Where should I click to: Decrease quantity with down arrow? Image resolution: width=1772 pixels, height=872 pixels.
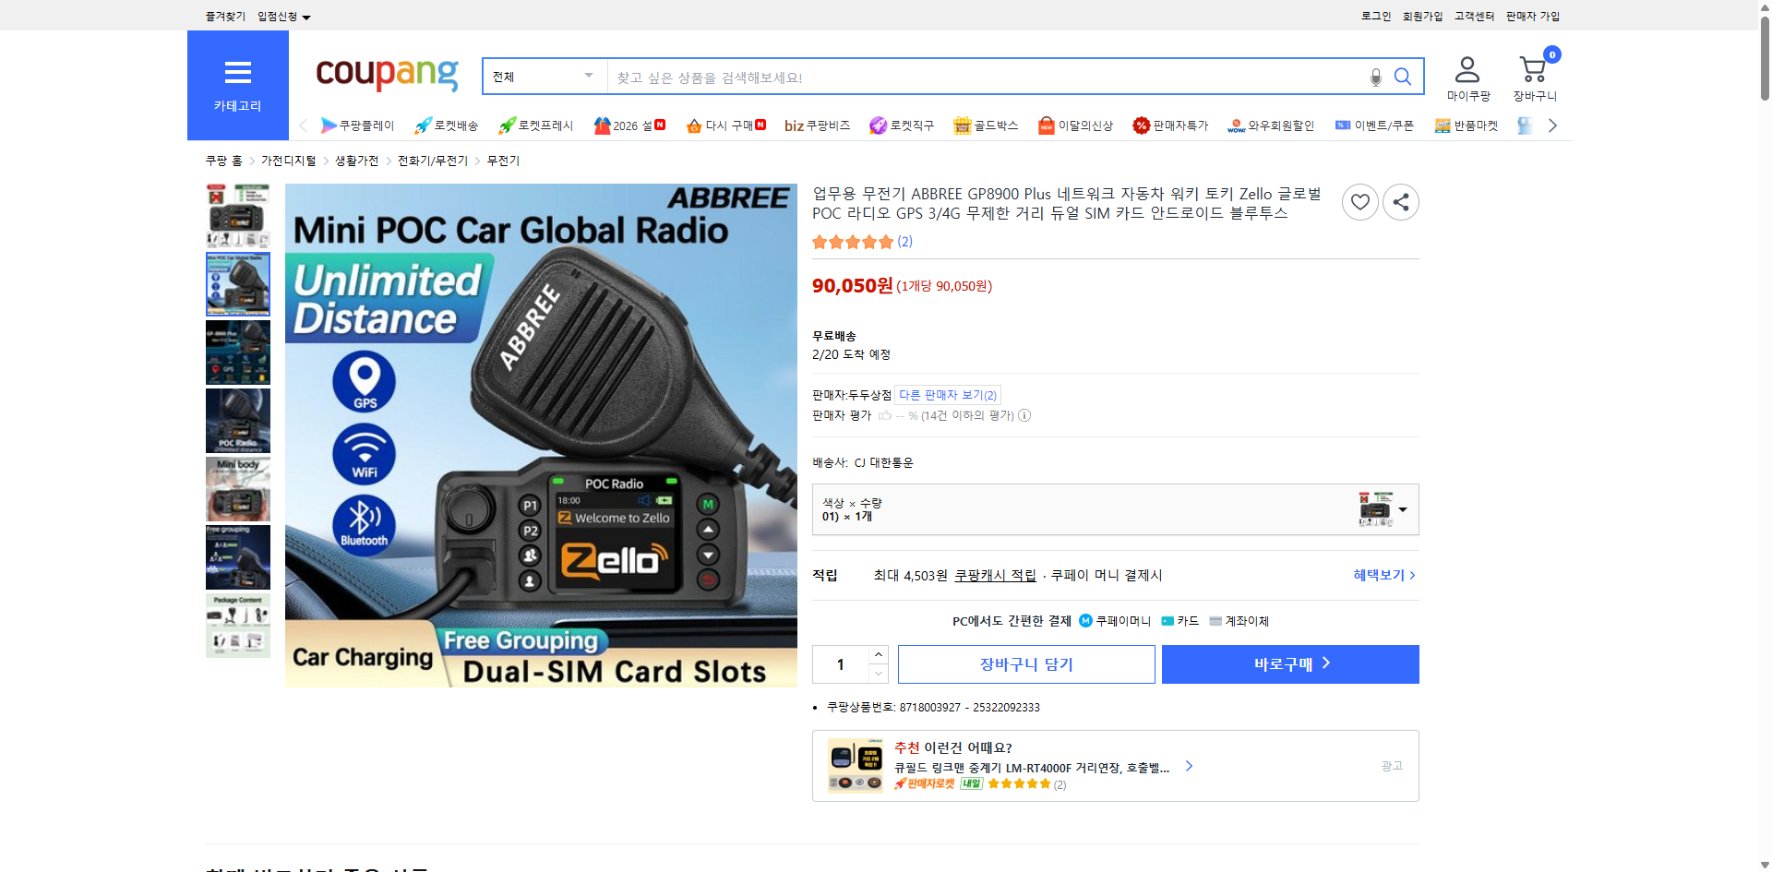[x=878, y=674]
